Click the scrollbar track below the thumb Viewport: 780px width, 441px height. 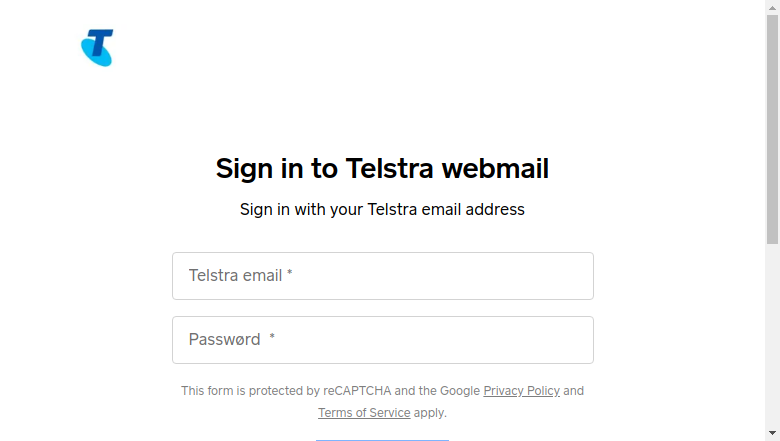click(772, 336)
